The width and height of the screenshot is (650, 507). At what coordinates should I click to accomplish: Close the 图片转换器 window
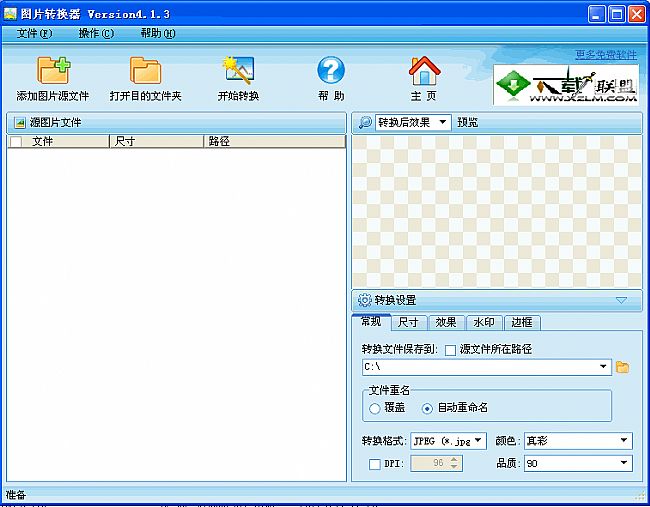click(x=637, y=15)
